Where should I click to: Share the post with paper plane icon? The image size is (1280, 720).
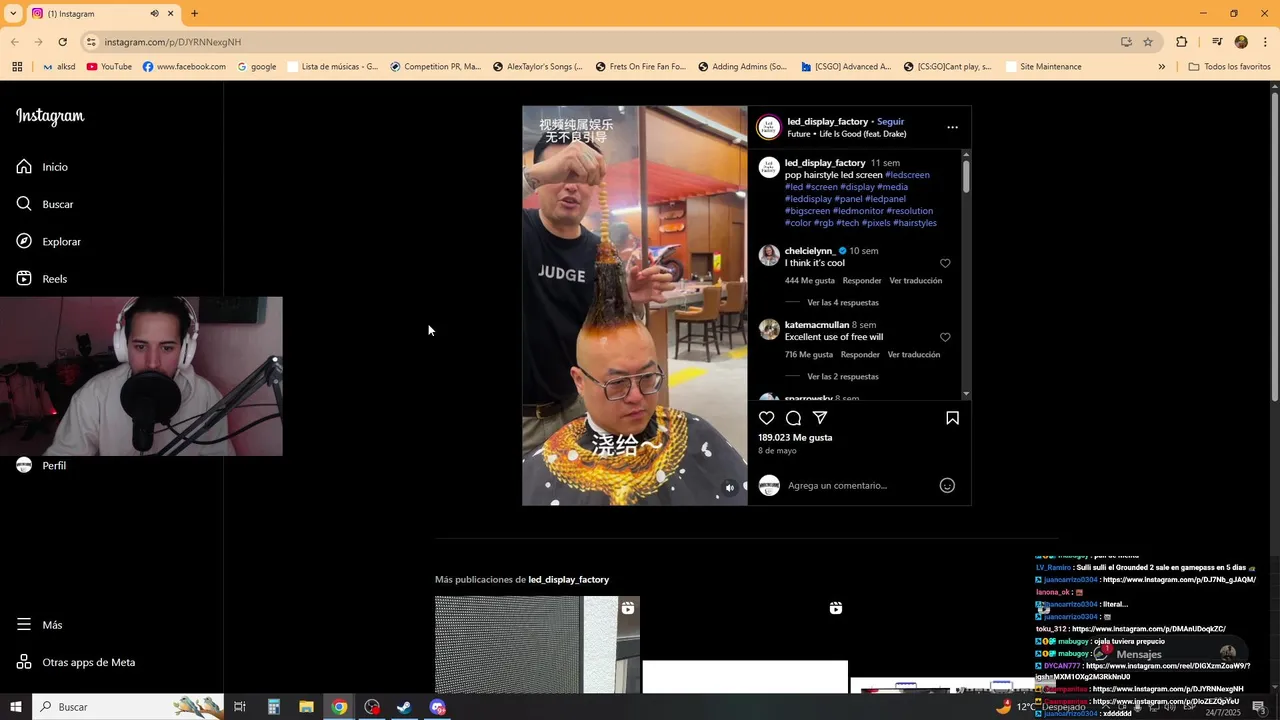[820, 418]
